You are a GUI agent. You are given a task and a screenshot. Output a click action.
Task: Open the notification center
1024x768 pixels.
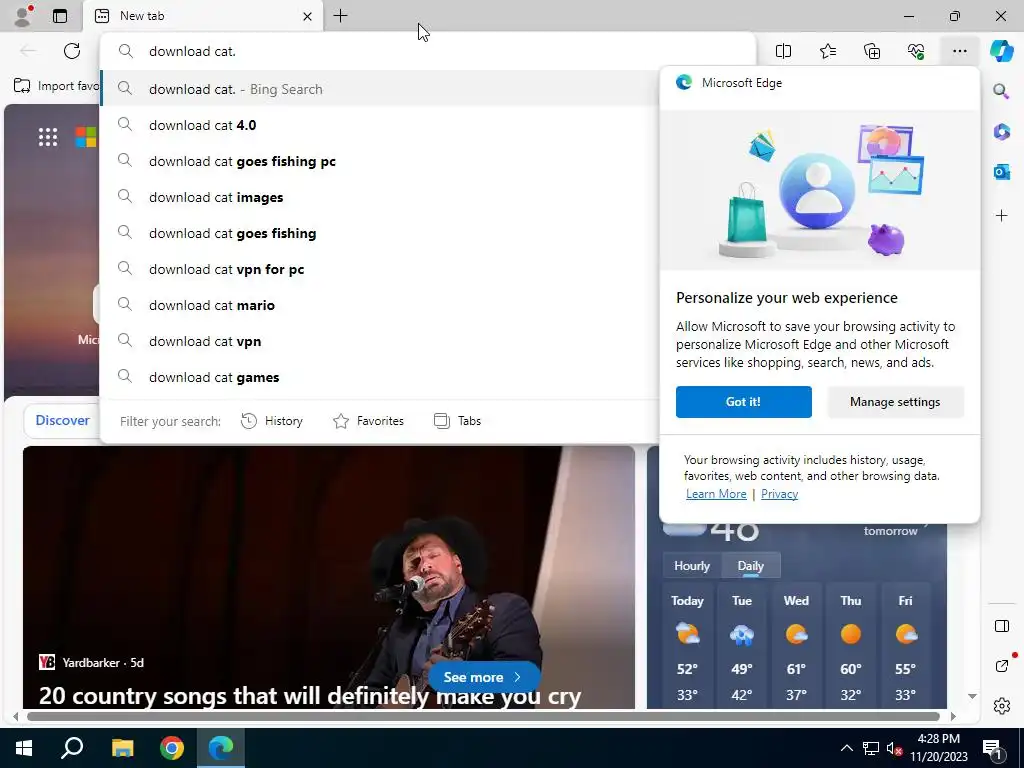coord(993,748)
